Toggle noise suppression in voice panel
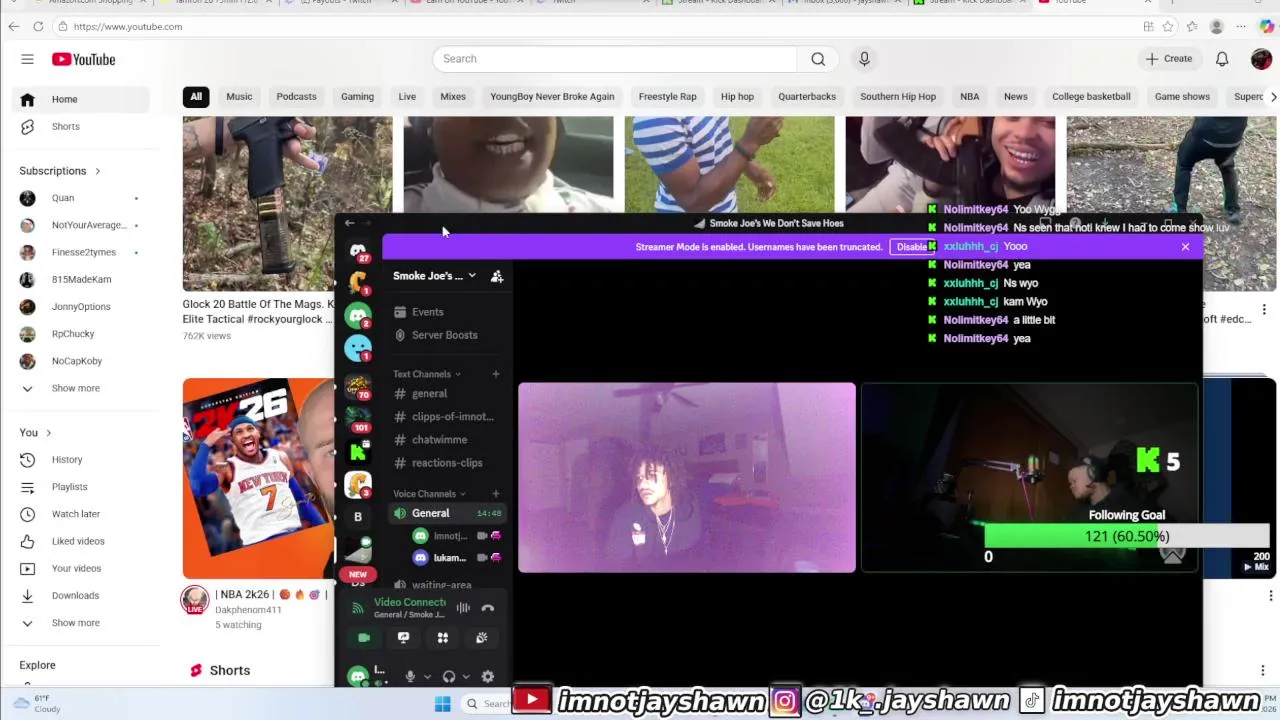Viewport: 1280px width, 720px height. (x=463, y=608)
